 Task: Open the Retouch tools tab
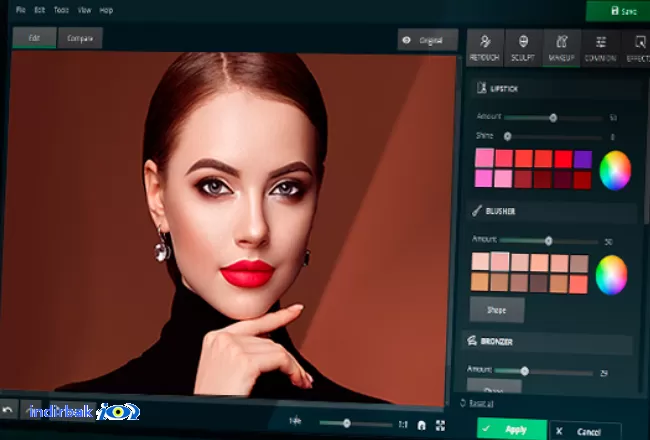[485, 48]
